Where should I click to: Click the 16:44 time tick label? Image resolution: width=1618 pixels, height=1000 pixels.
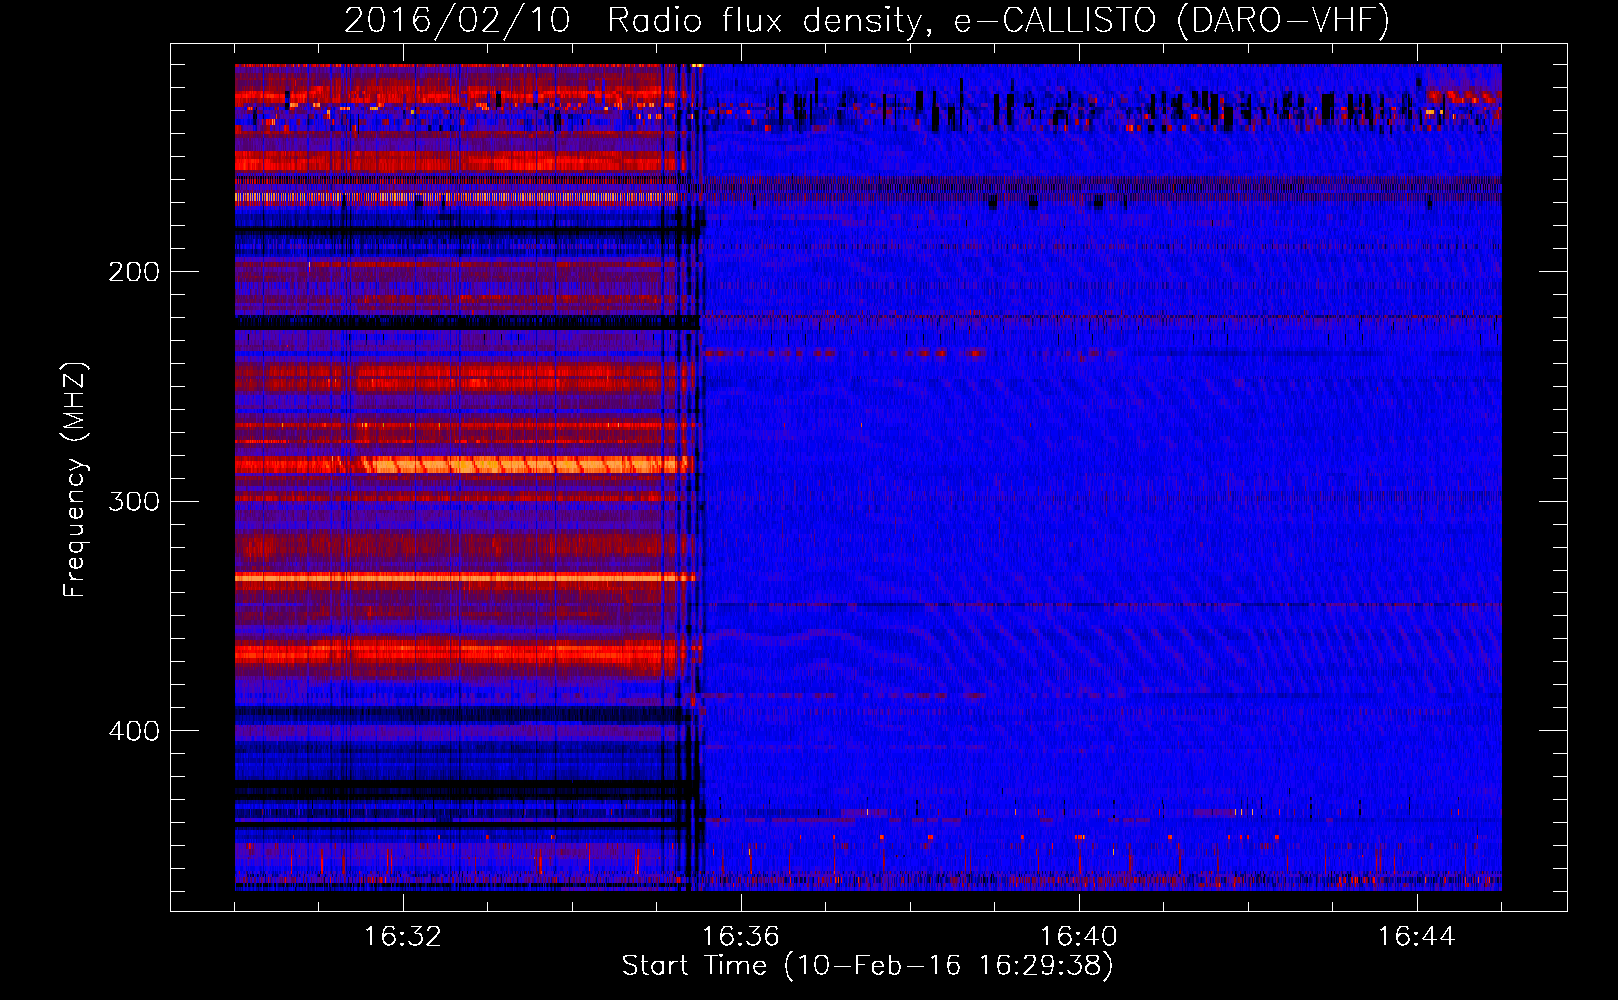pos(1416,936)
